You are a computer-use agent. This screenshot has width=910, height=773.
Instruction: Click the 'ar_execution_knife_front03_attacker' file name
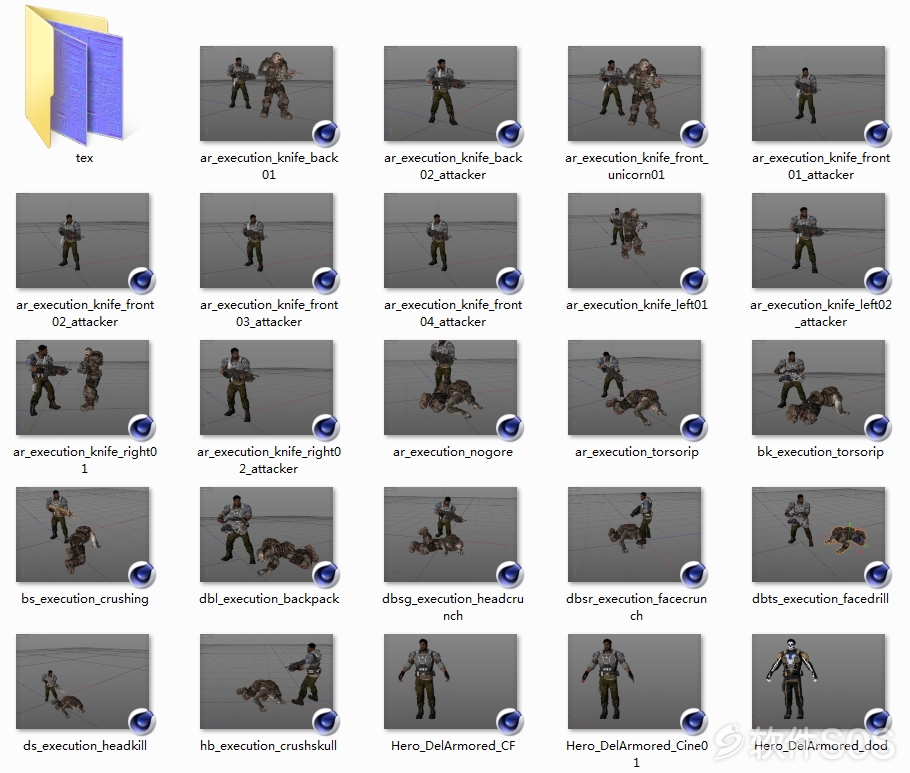pos(269,313)
